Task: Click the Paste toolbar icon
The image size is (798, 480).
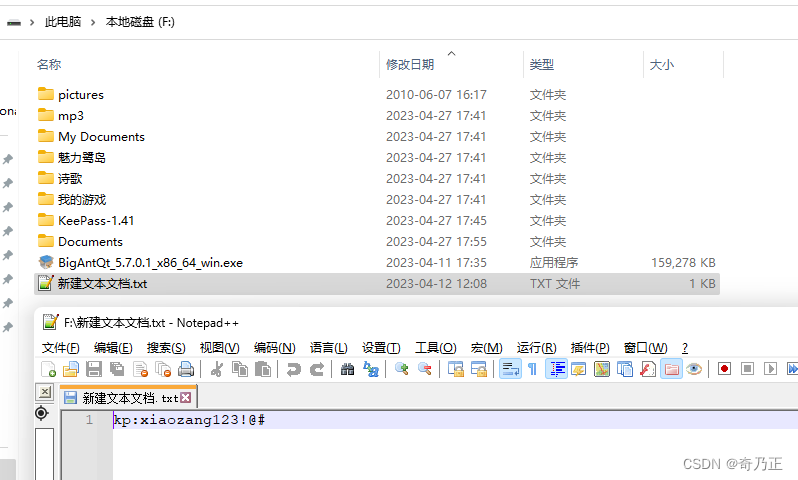Action: 263,369
